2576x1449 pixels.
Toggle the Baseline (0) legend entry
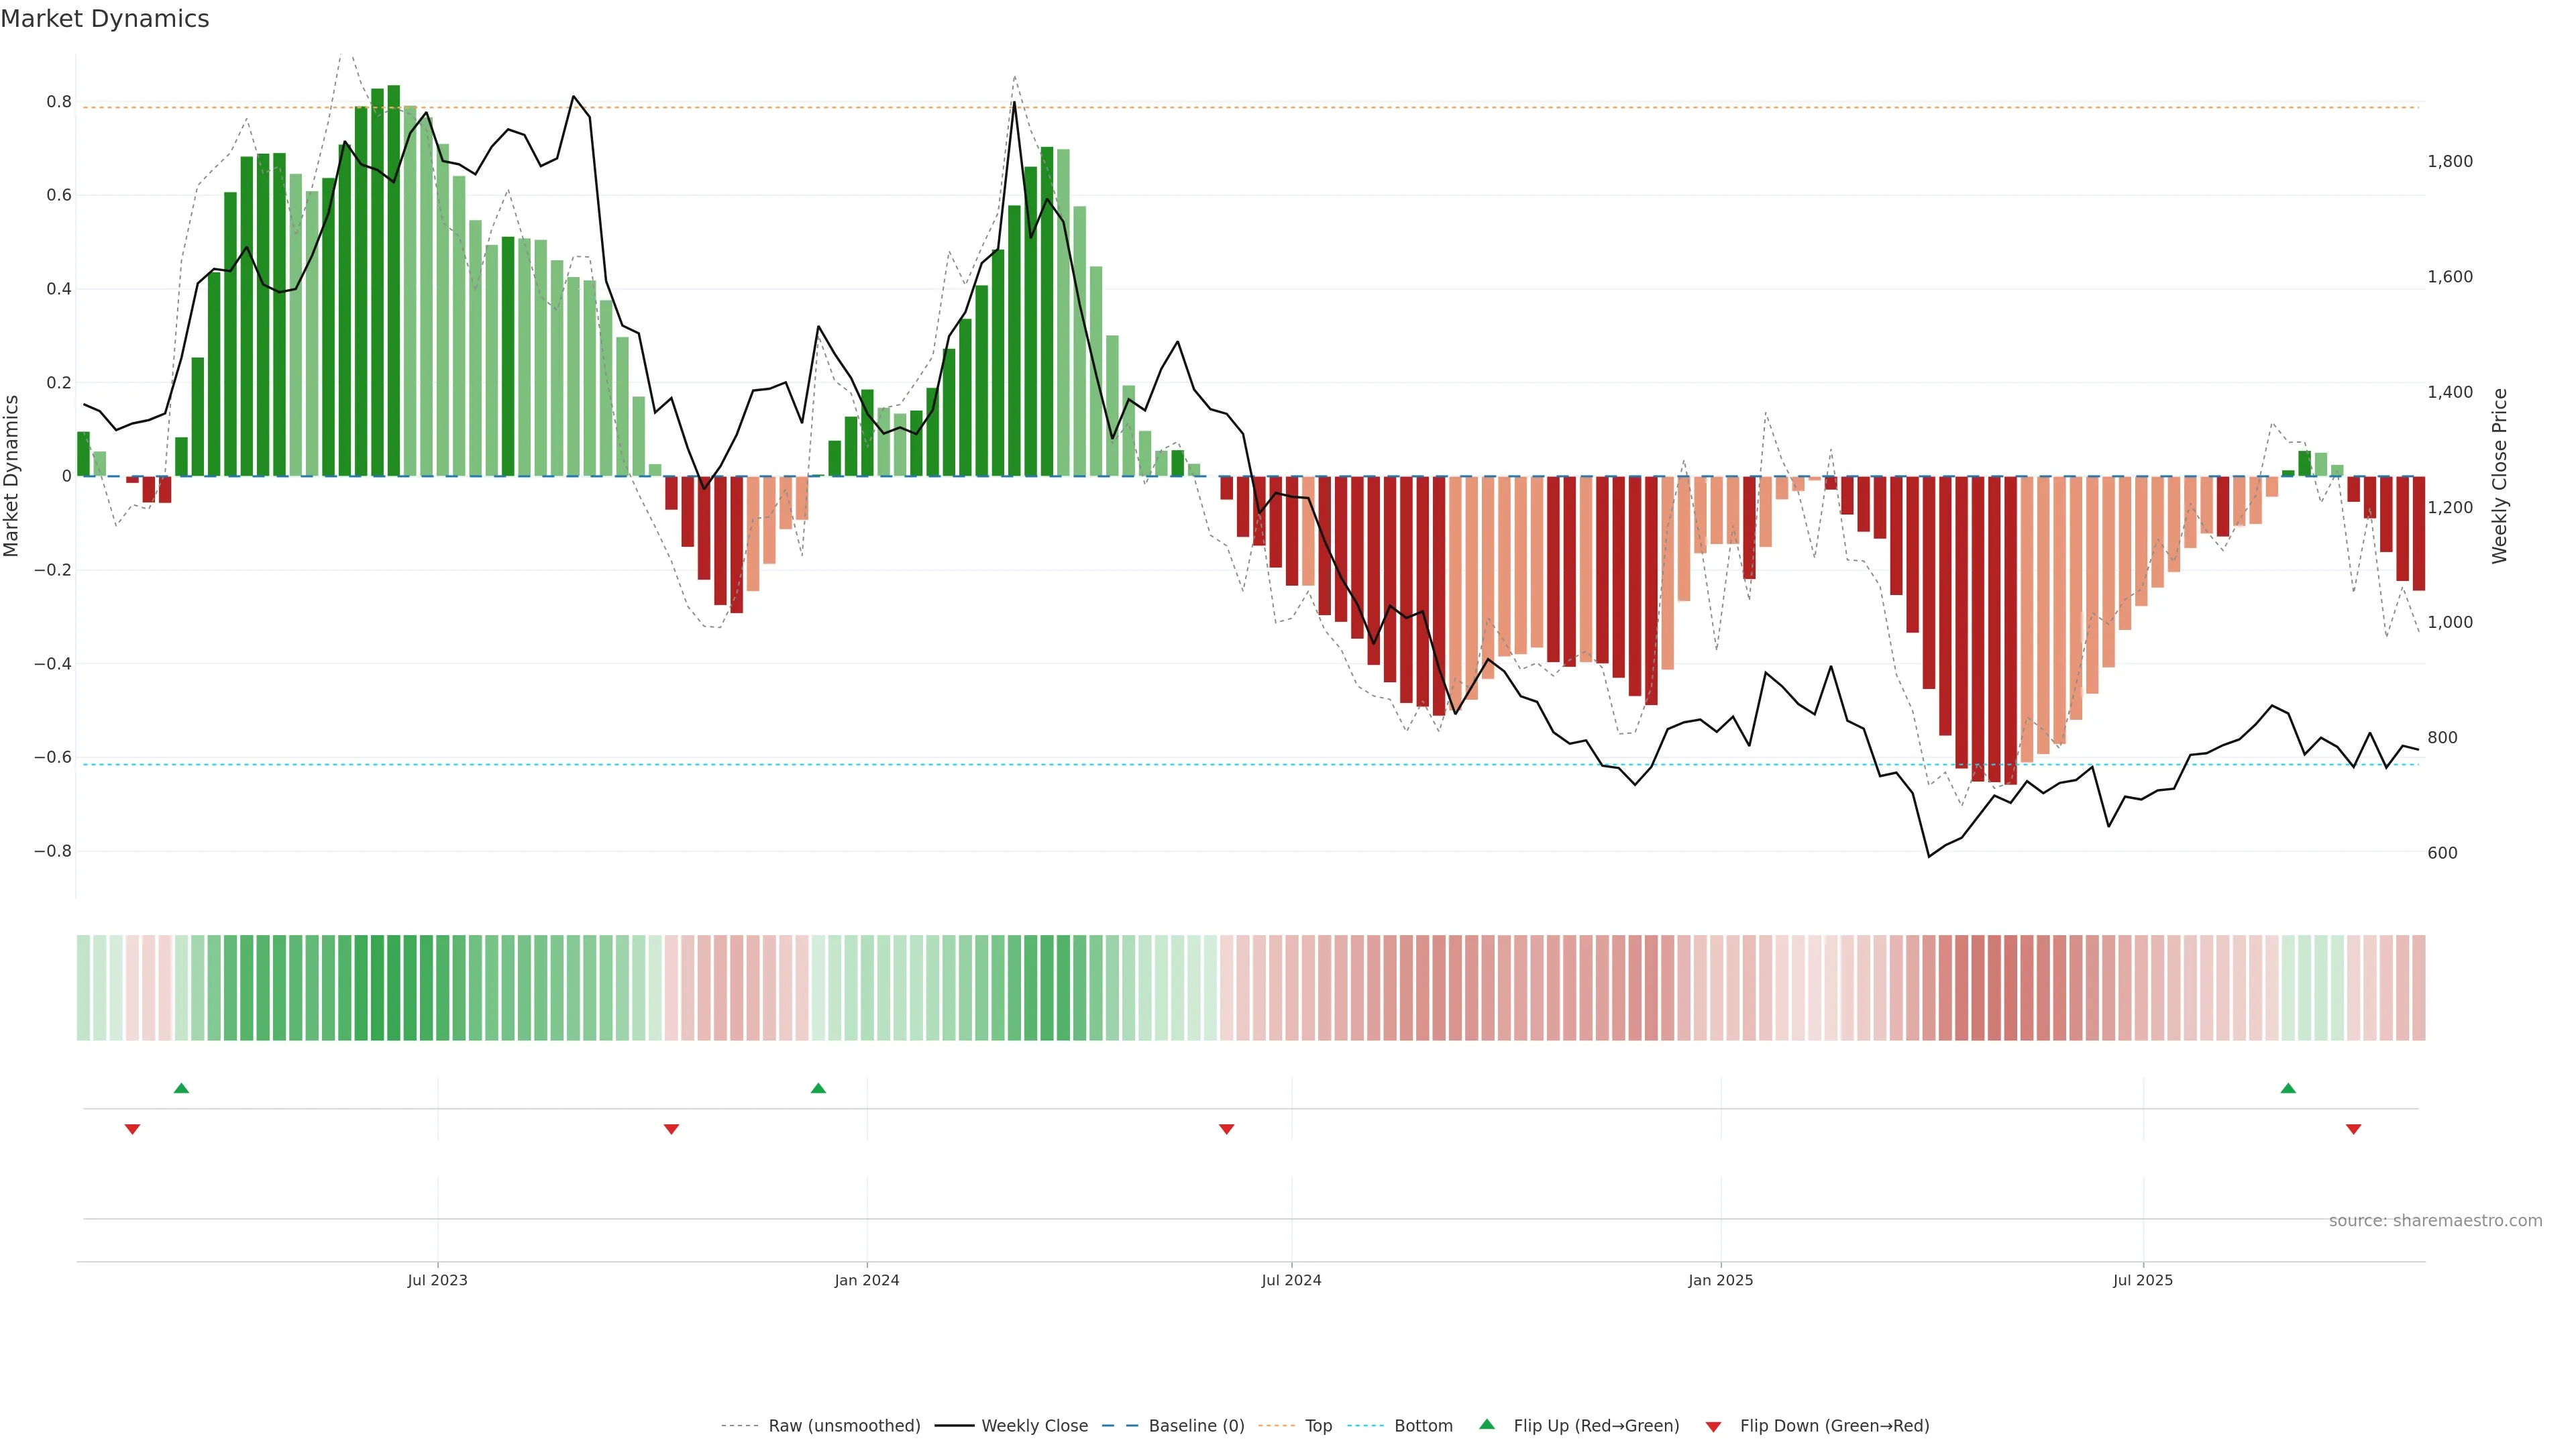tap(1196, 1426)
